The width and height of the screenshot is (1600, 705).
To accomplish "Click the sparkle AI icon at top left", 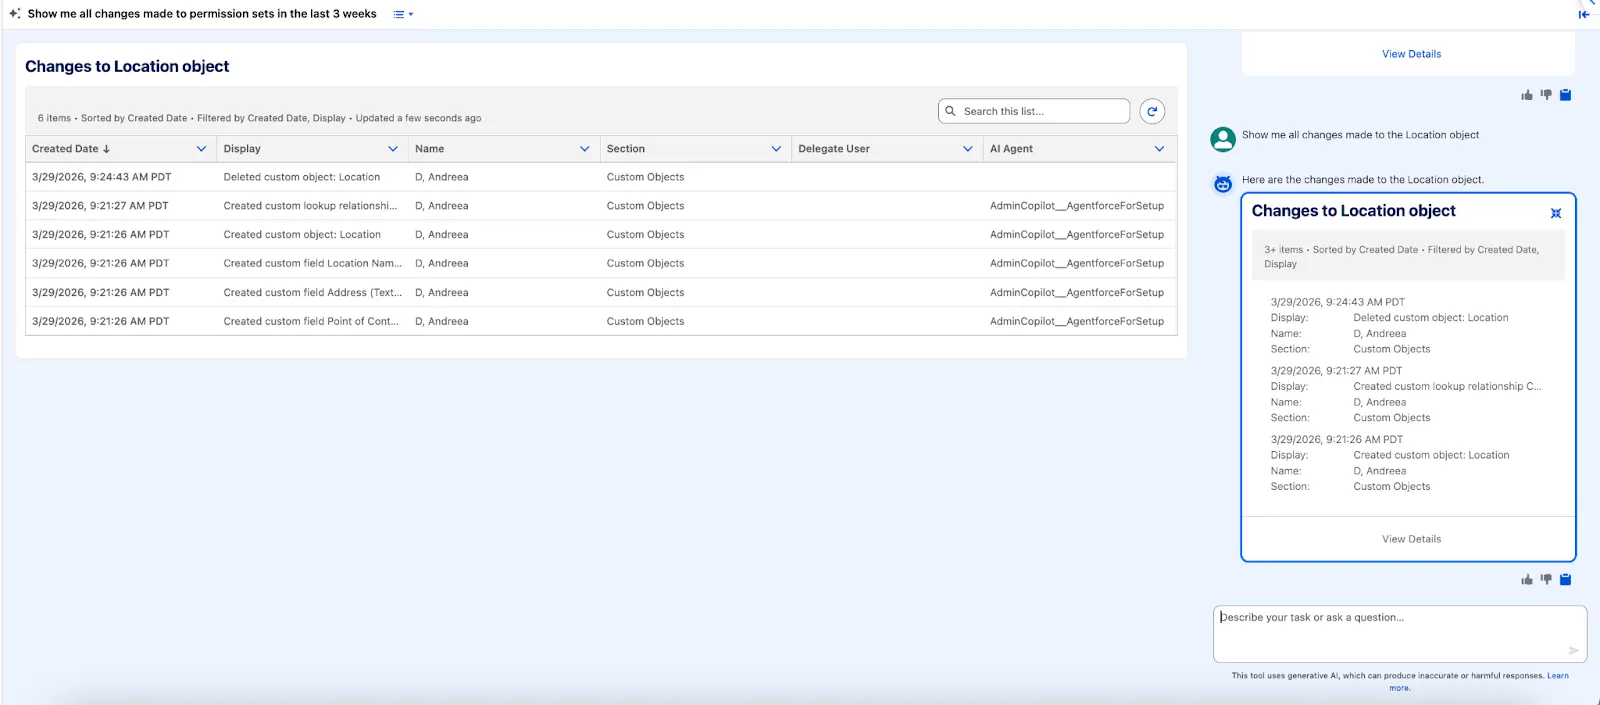I will 14,14.
